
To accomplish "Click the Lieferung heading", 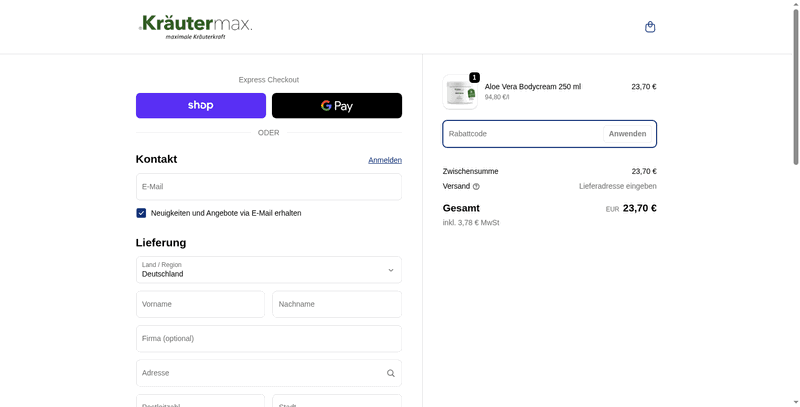I will [161, 243].
